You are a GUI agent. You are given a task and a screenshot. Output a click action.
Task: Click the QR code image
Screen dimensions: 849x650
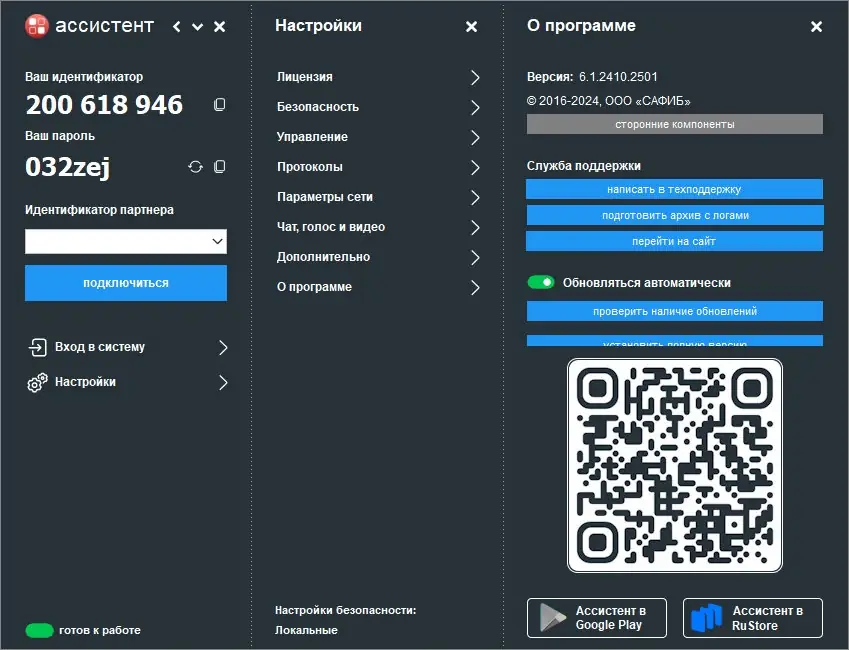click(x=673, y=464)
